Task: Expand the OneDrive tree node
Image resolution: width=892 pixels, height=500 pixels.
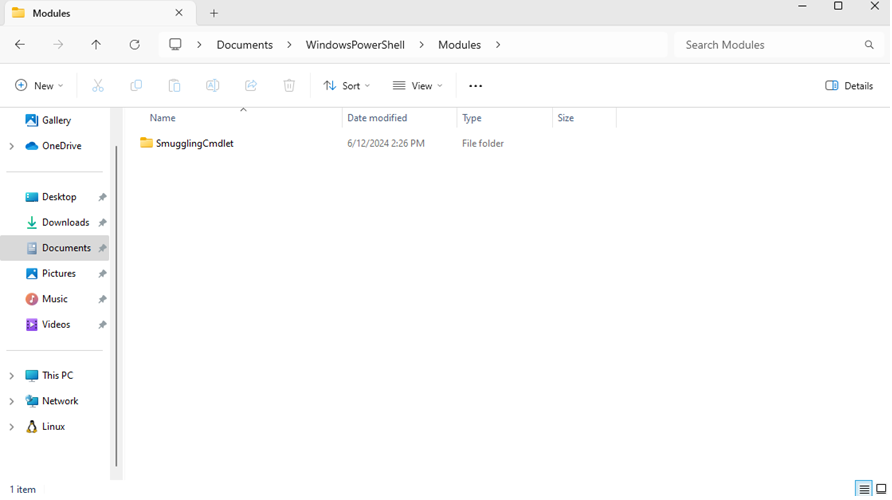Action: click(12, 146)
